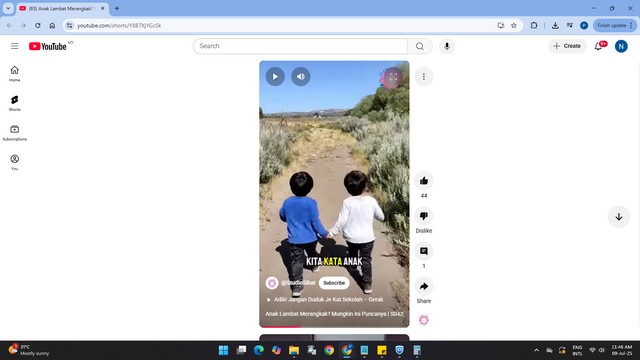Click the Dislike thumbs down icon
Image resolution: width=640 pixels, height=360 pixels.
(424, 216)
